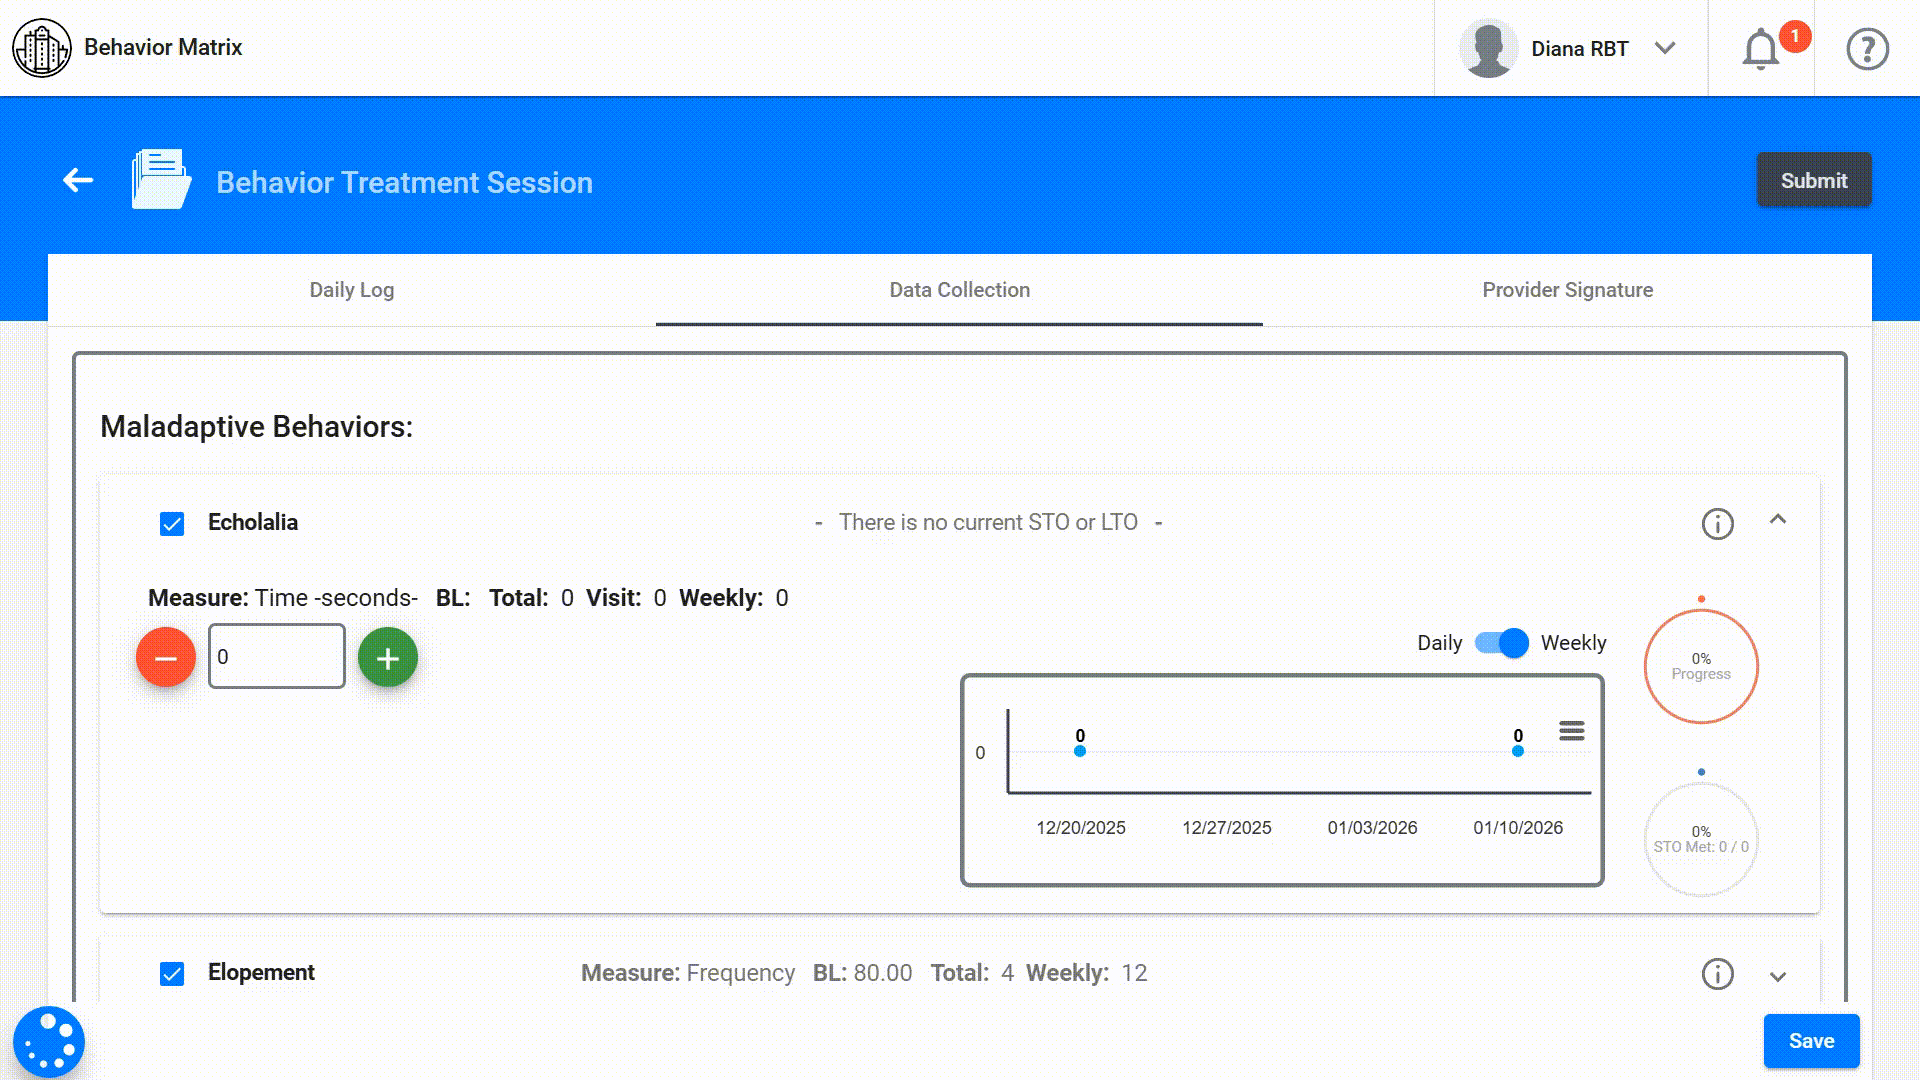Open the help question mark icon
The height and width of the screenshot is (1080, 1920).
(x=1867, y=49)
